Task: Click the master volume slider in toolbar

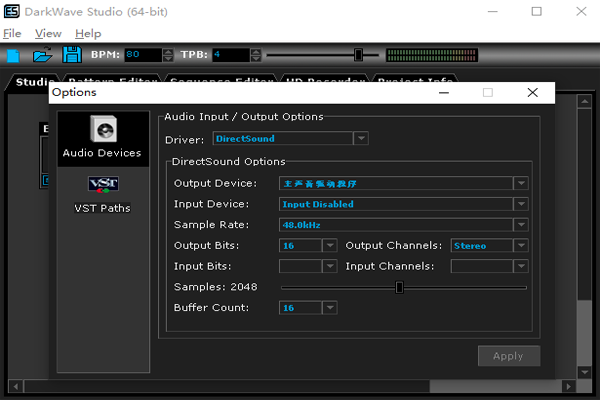Action: coord(358,55)
